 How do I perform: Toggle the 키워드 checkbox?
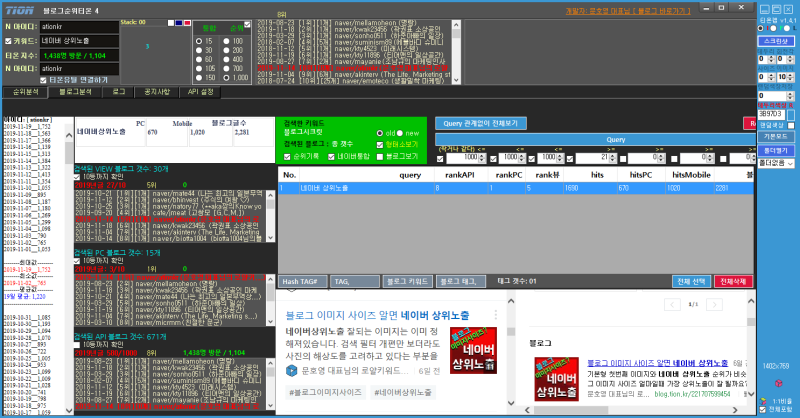(x=8, y=41)
